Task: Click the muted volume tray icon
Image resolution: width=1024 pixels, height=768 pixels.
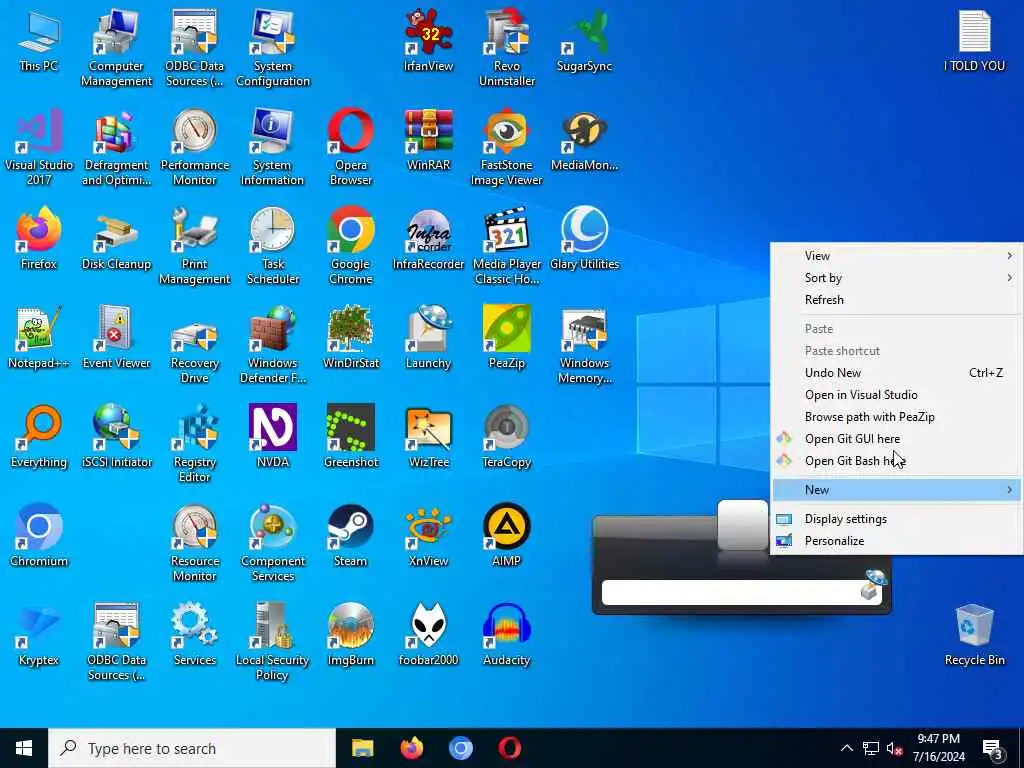Action: (x=895, y=748)
